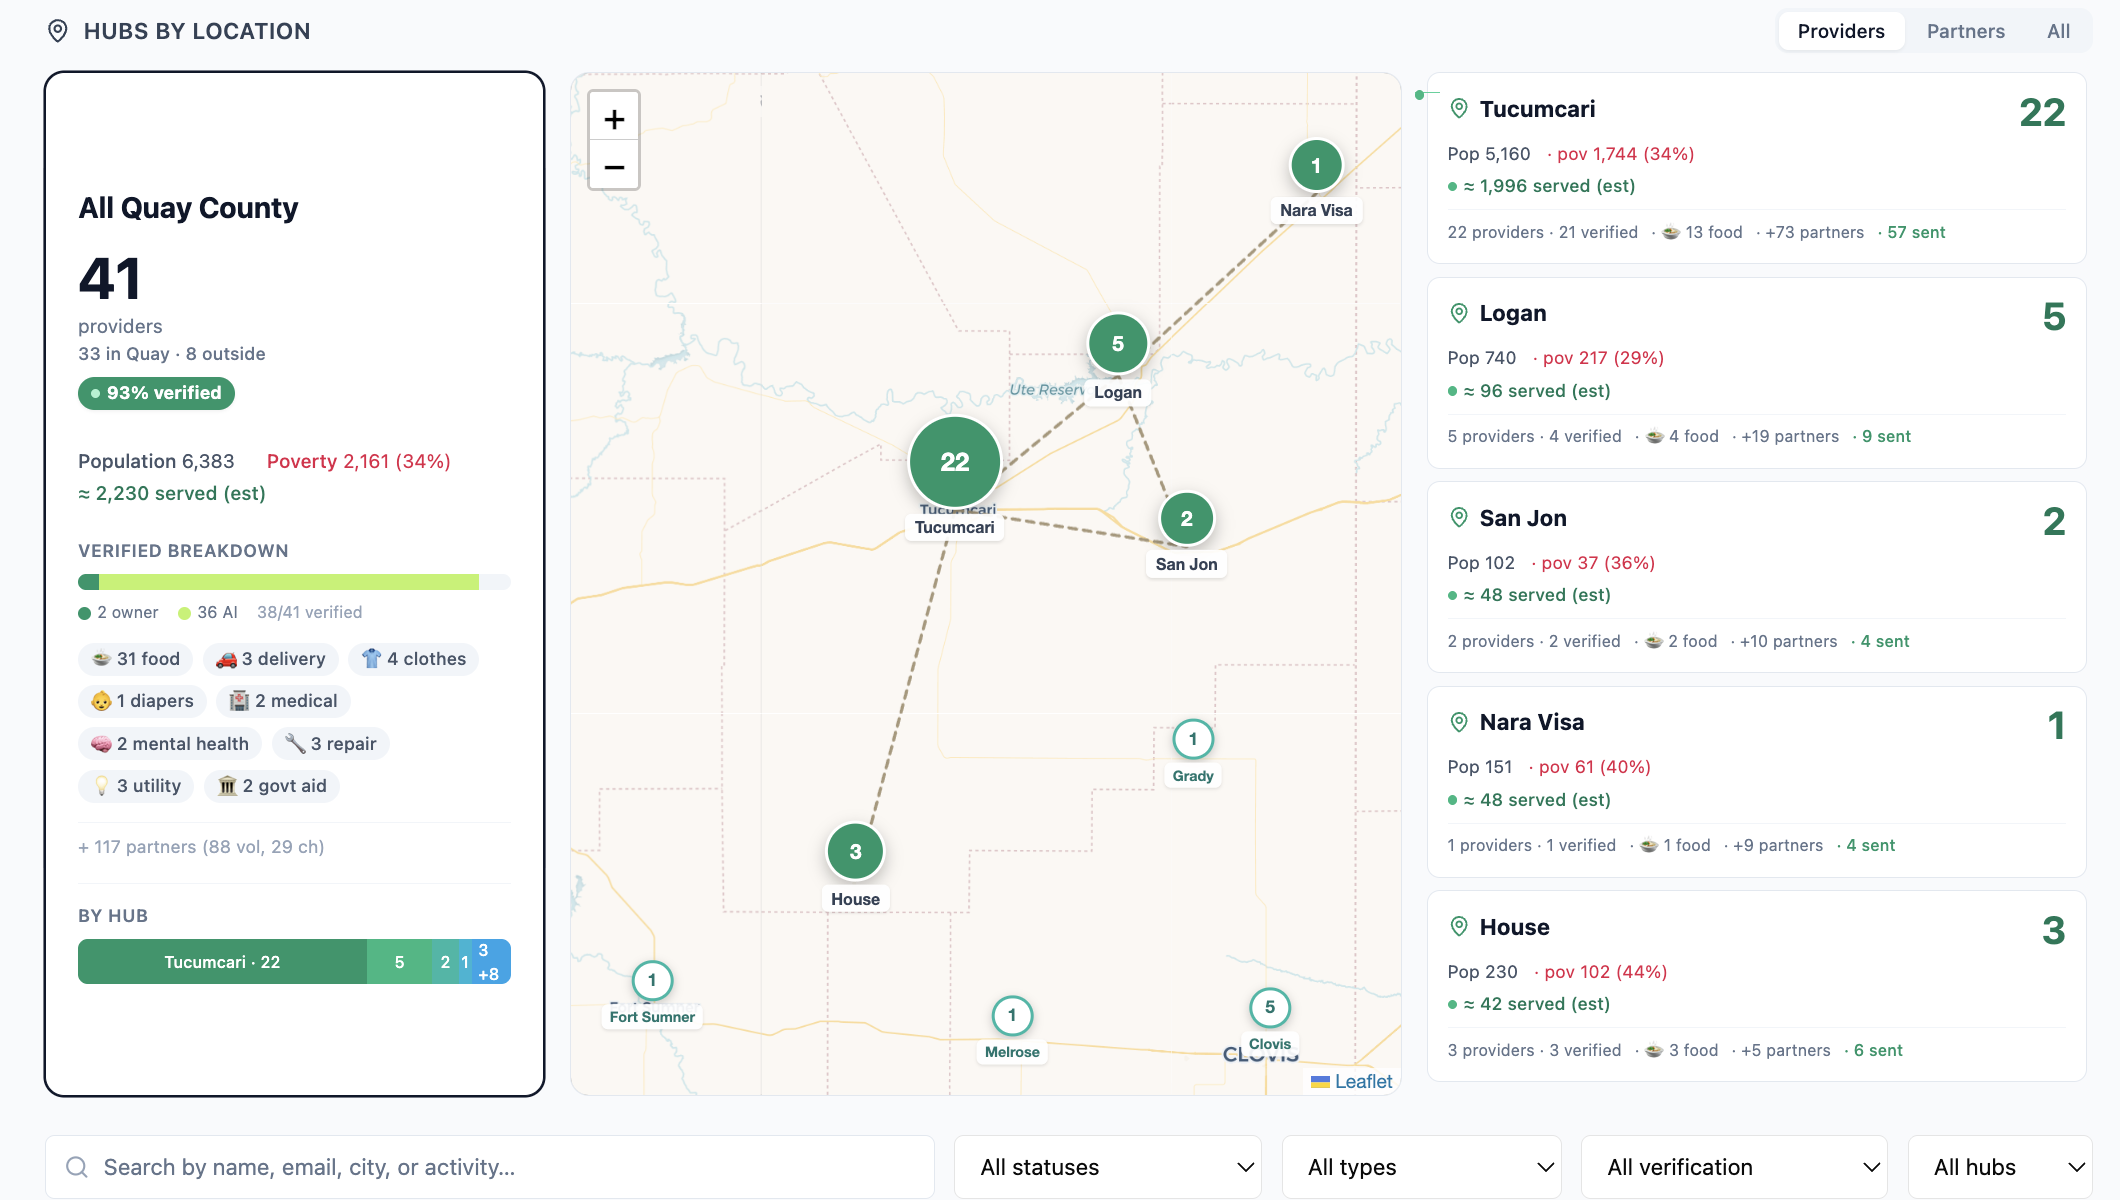Click the 31 food category chip
Image resolution: width=2120 pixels, height=1200 pixels.
tap(136, 659)
